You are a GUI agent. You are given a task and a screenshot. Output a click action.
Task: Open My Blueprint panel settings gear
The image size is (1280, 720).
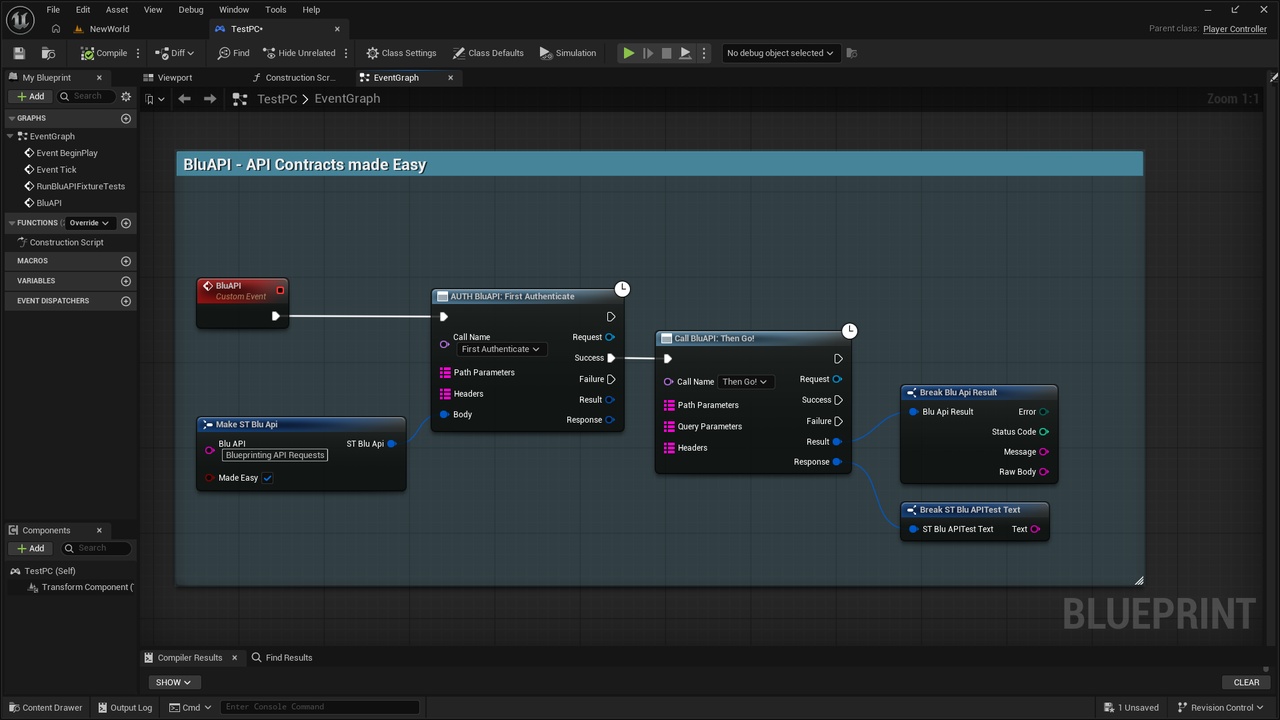click(x=126, y=96)
